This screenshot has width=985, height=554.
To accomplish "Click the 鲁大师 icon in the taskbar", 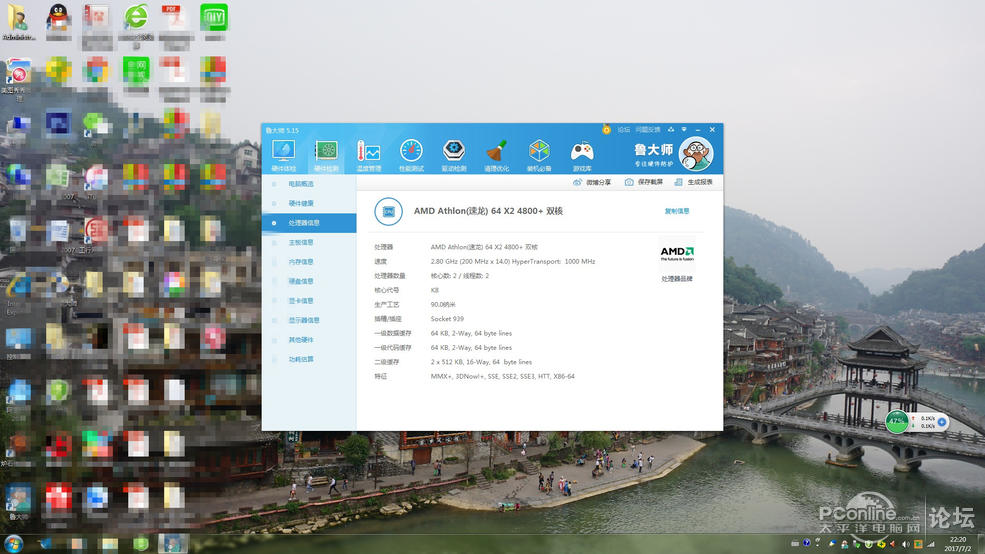I will pos(173,544).
